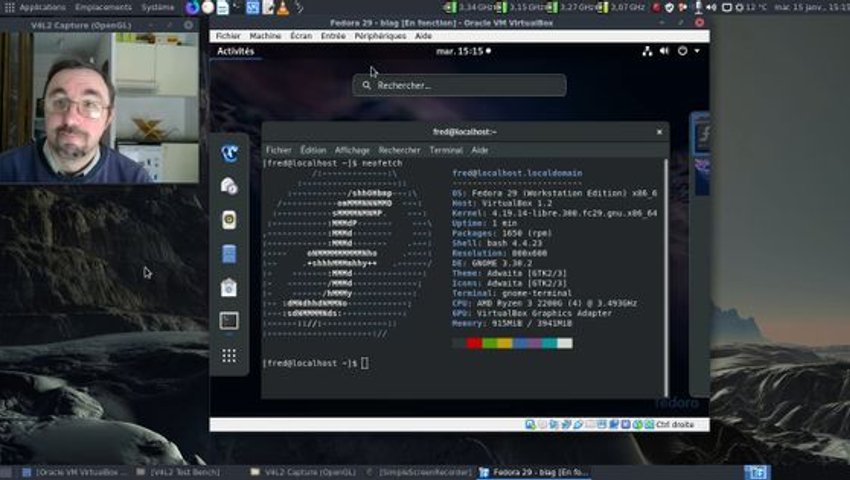Expand the GNOME system menu arrow

pos(697,51)
